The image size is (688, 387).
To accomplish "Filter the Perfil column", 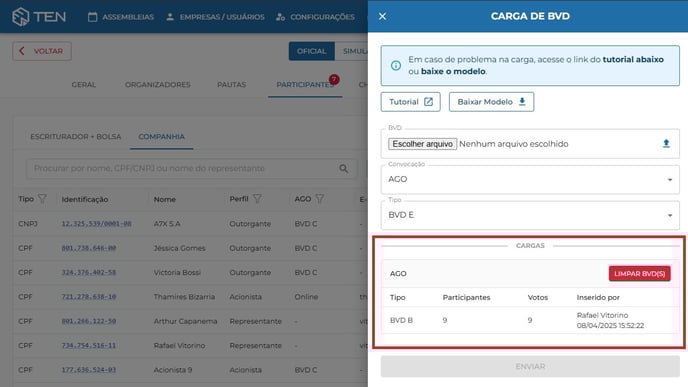I will (x=257, y=199).
